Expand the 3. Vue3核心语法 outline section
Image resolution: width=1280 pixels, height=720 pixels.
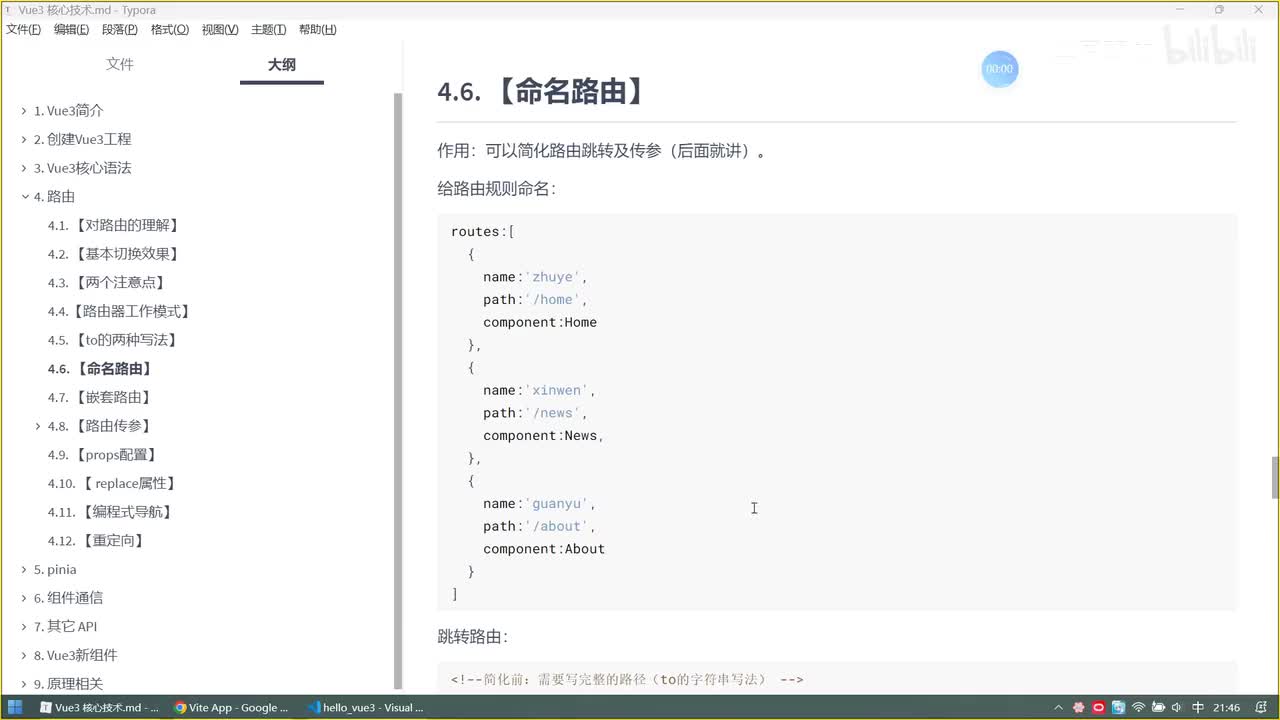(x=25, y=168)
